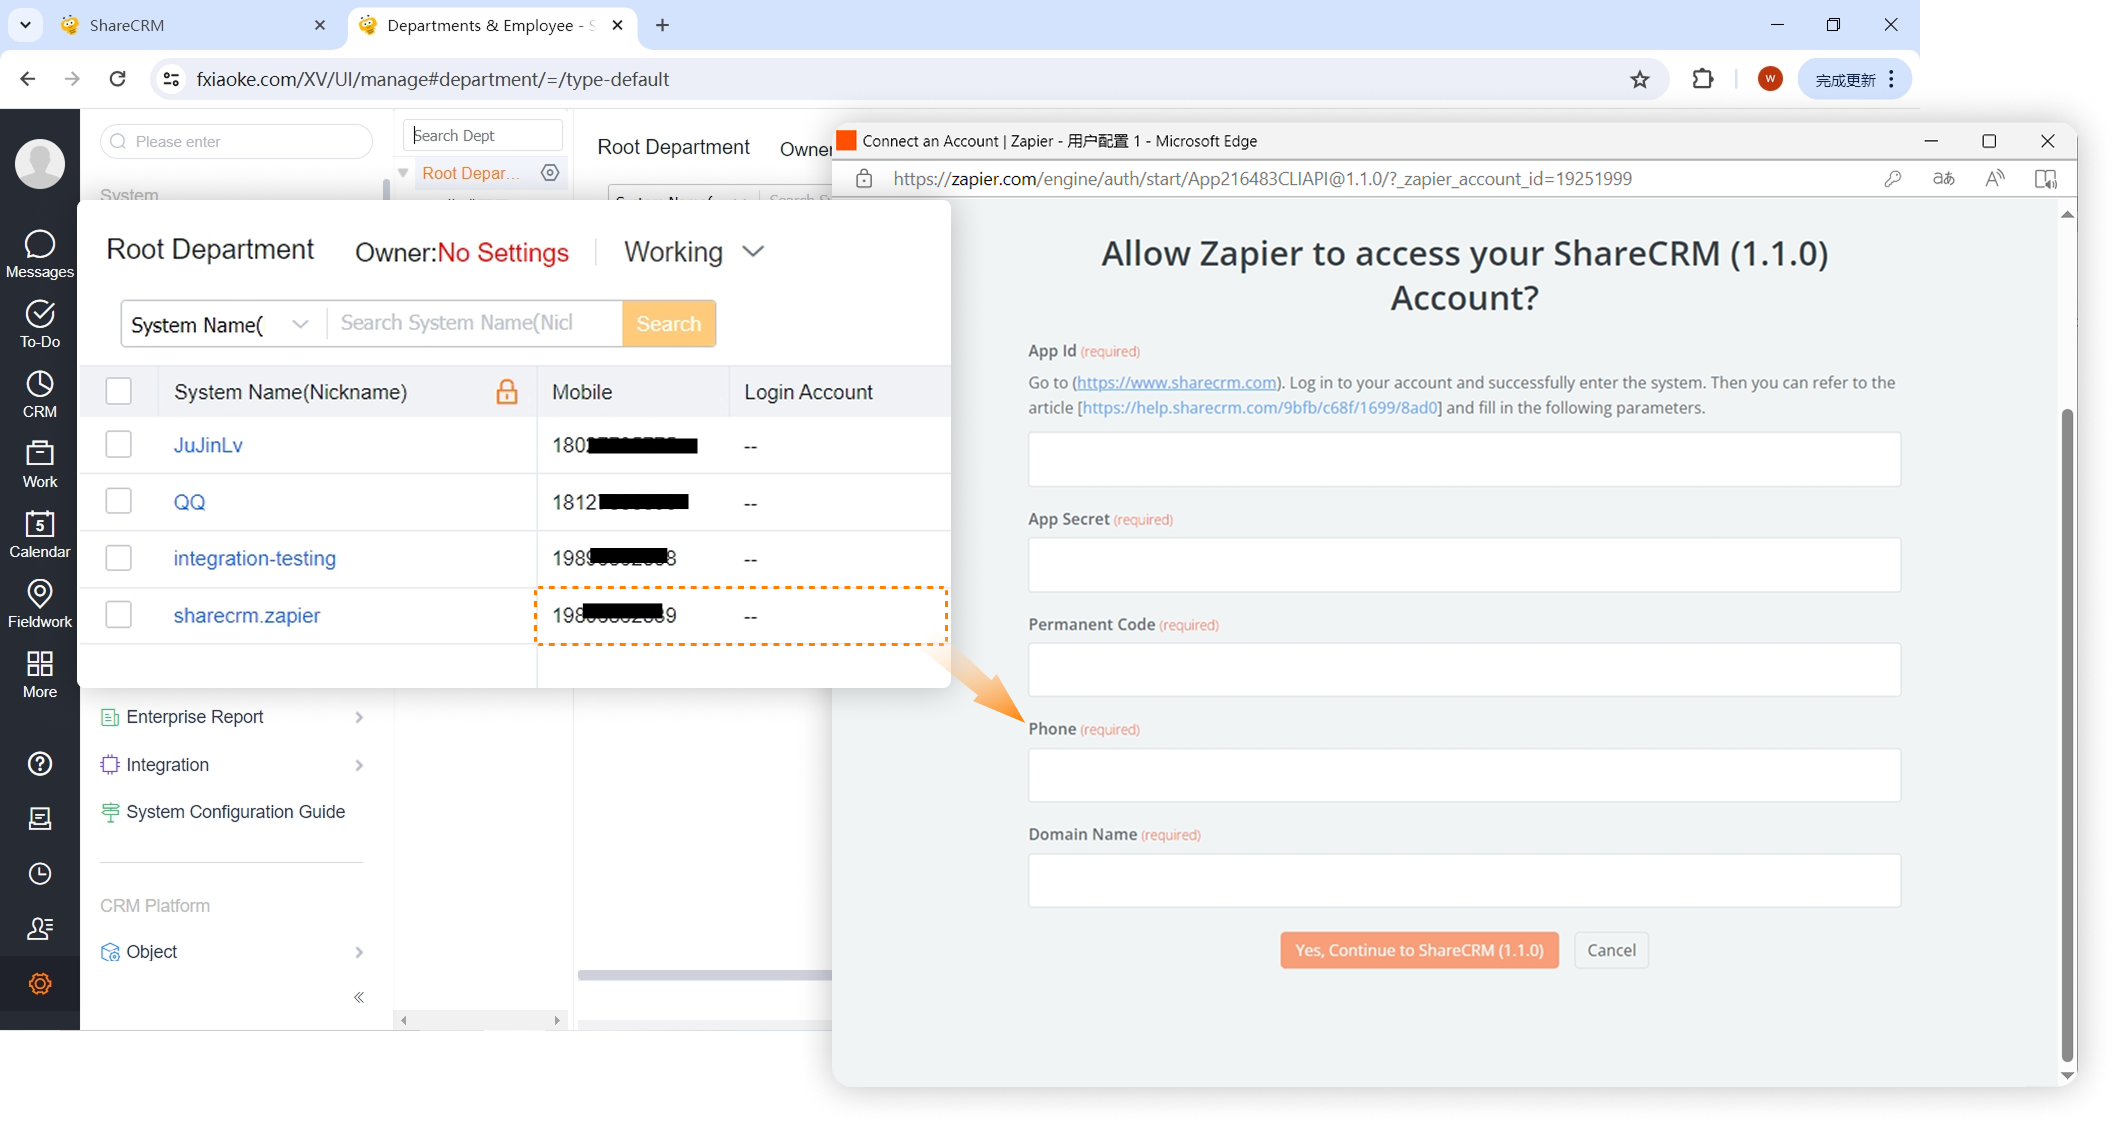This screenshot has height=1126, width=2118.
Task: Click Yes, Continue to ShareCRM button
Action: click(x=1419, y=950)
